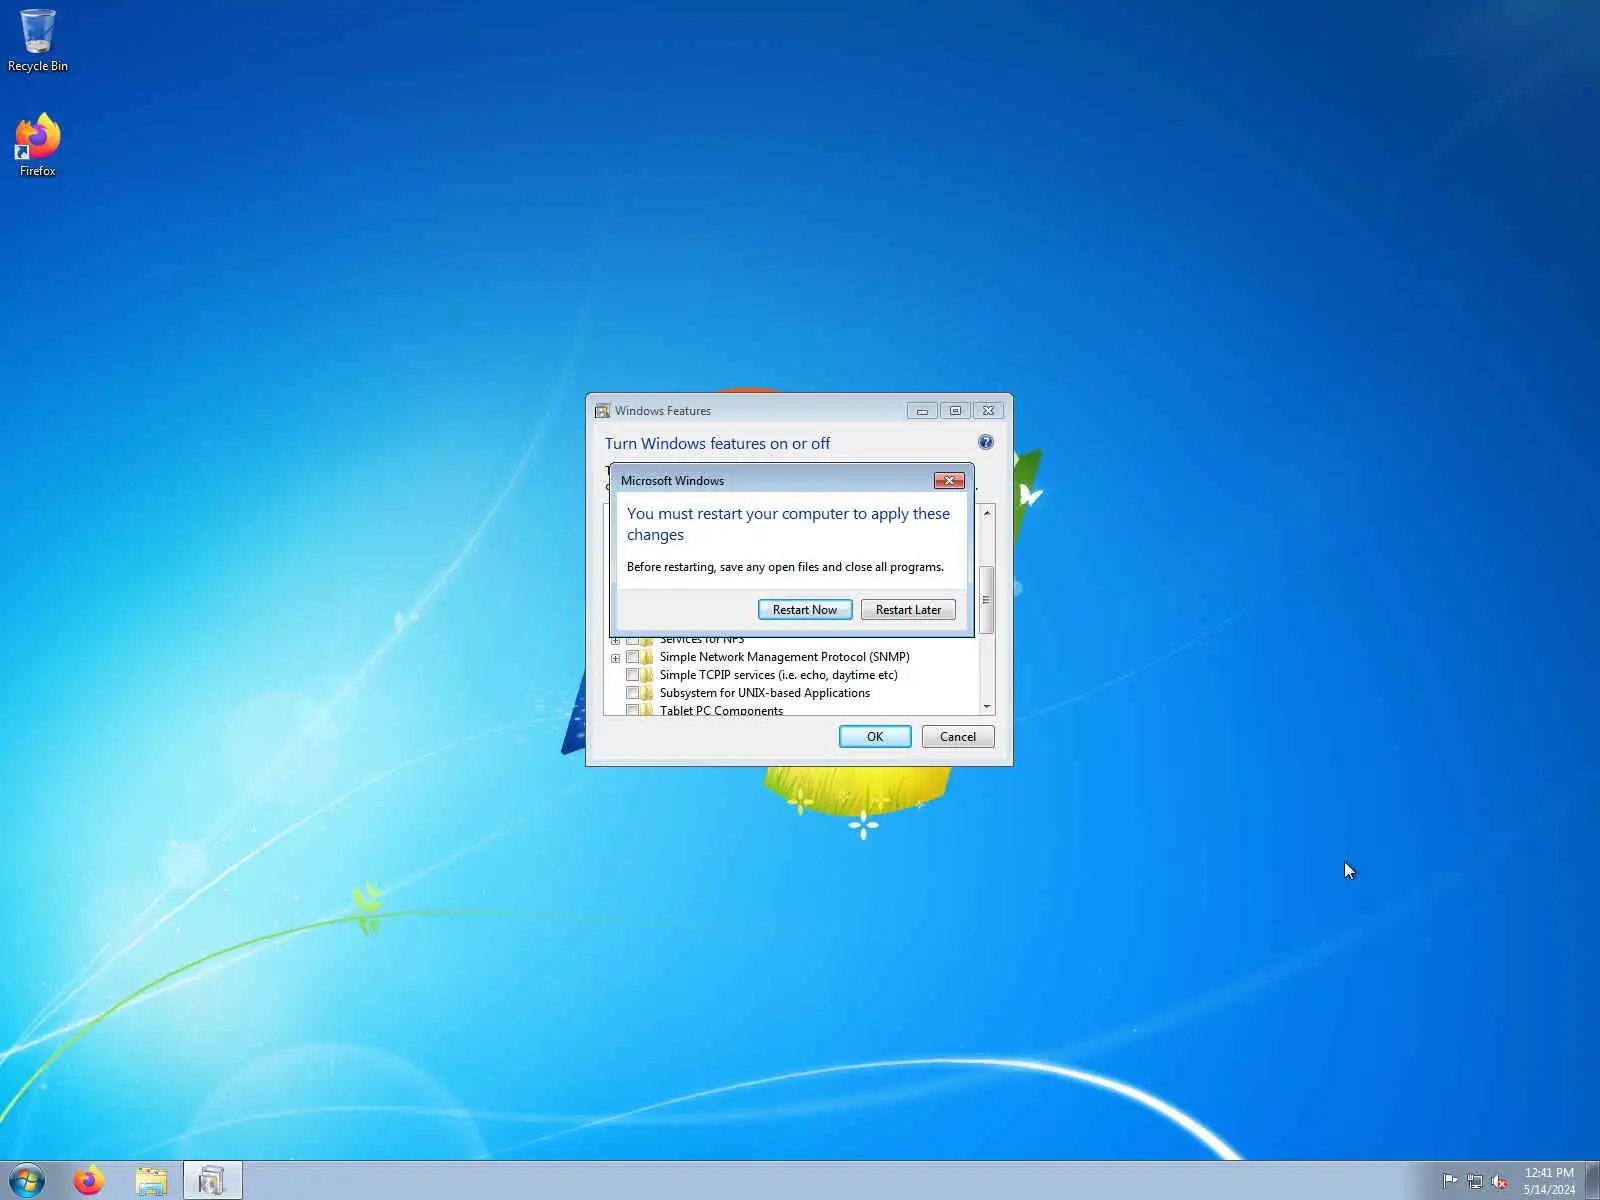The image size is (1600, 1200).
Task: Open the Windows Start menu
Action: (27, 1181)
